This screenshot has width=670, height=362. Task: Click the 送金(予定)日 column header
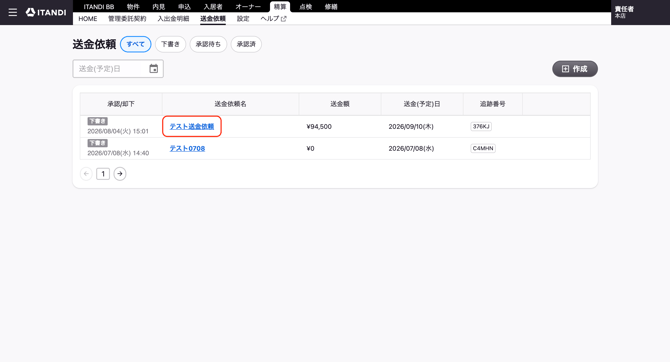pos(422,104)
